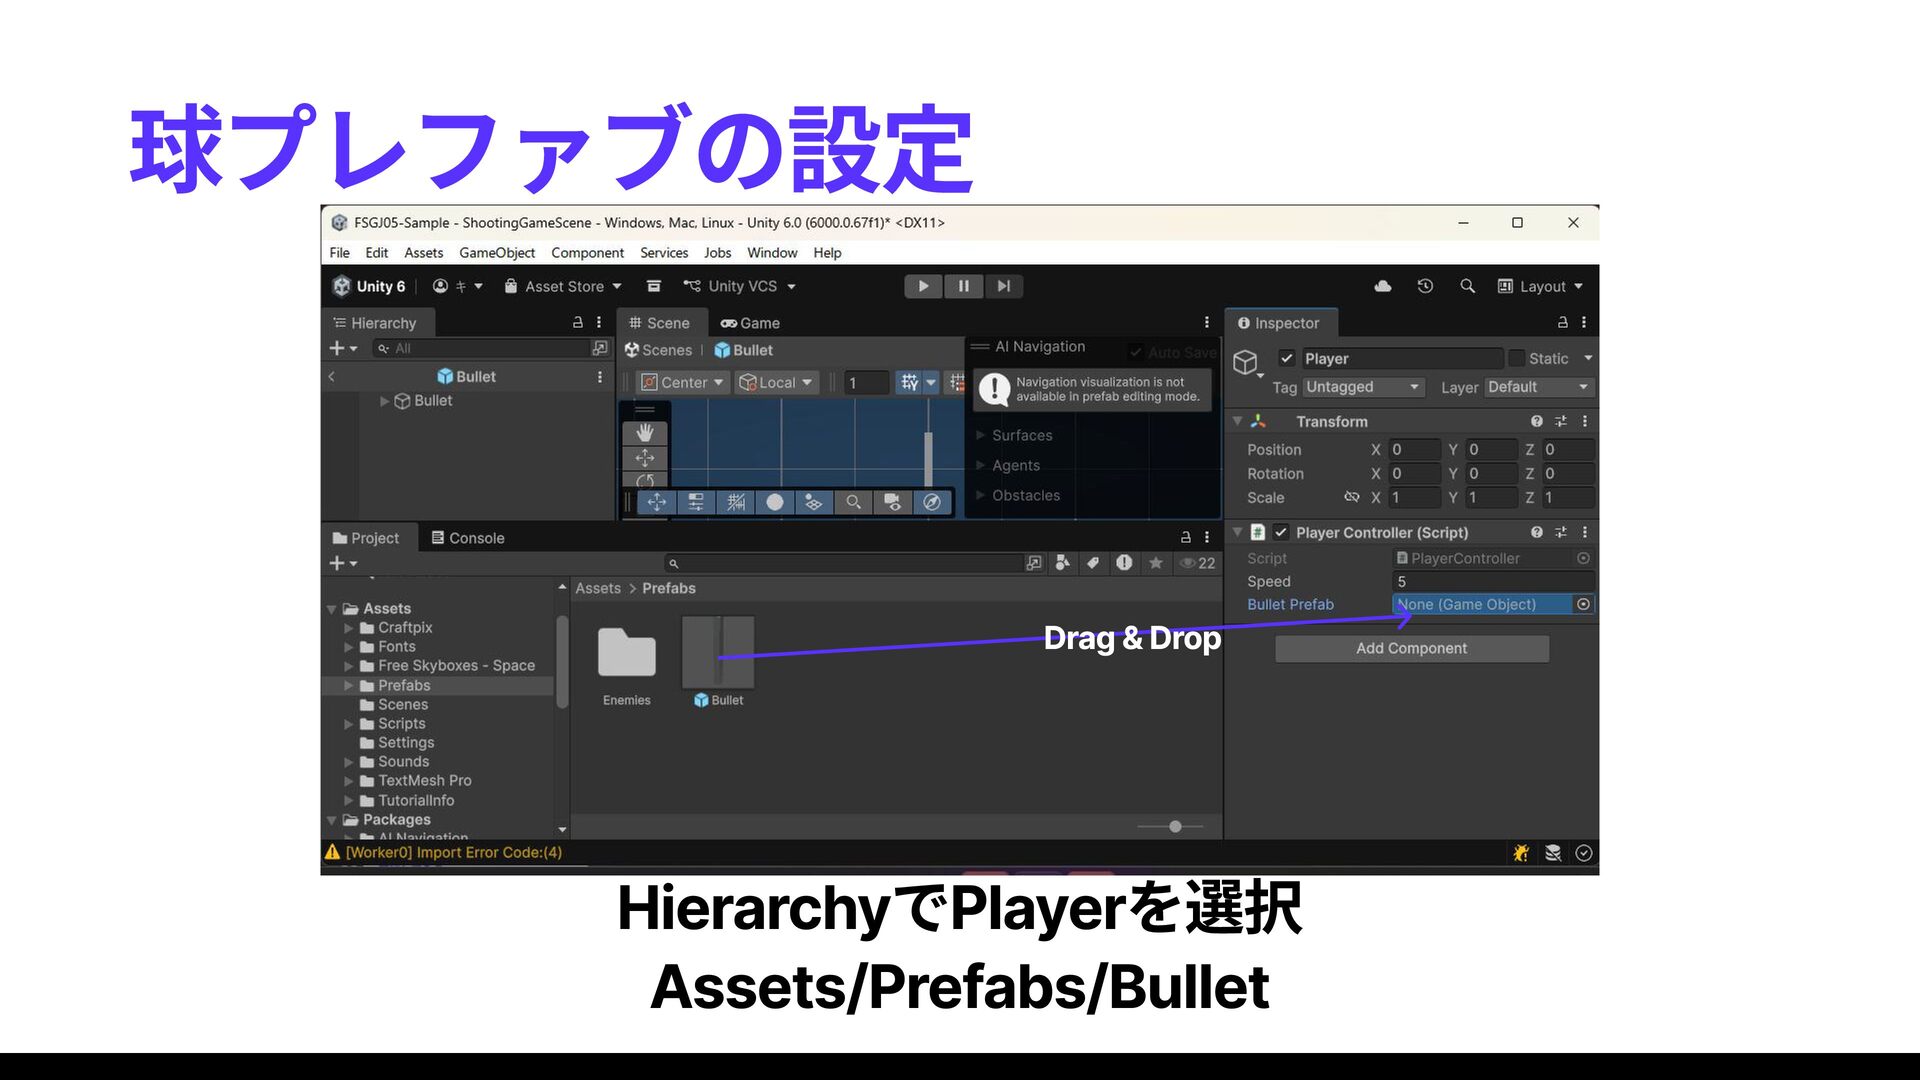Image resolution: width=1920 pixels, height=1080 pixels.
Task: Switch to the Console tab
Action: [467, 538]
